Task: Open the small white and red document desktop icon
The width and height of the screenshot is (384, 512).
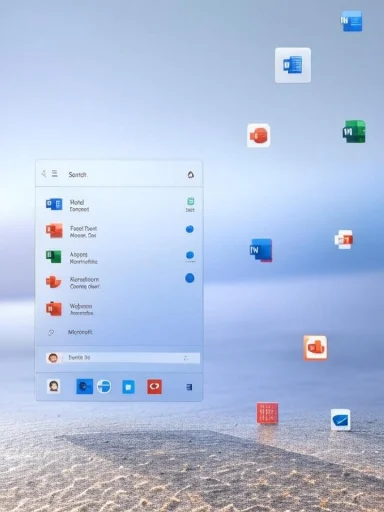Action: pyautogui.click(x=344, y=239)
